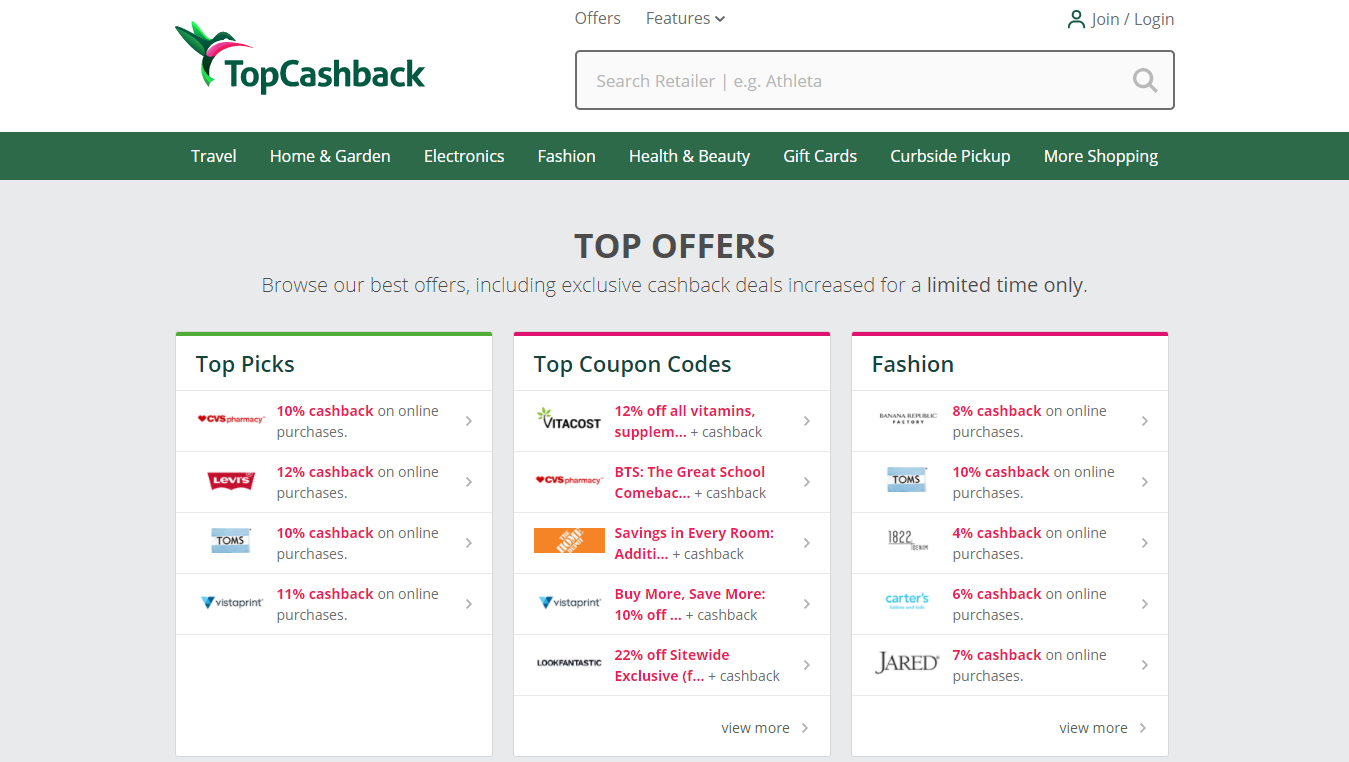Click the Carter's logo in Fashion offers
Viewport: 1349px width, 762px height.
[906, 603]
